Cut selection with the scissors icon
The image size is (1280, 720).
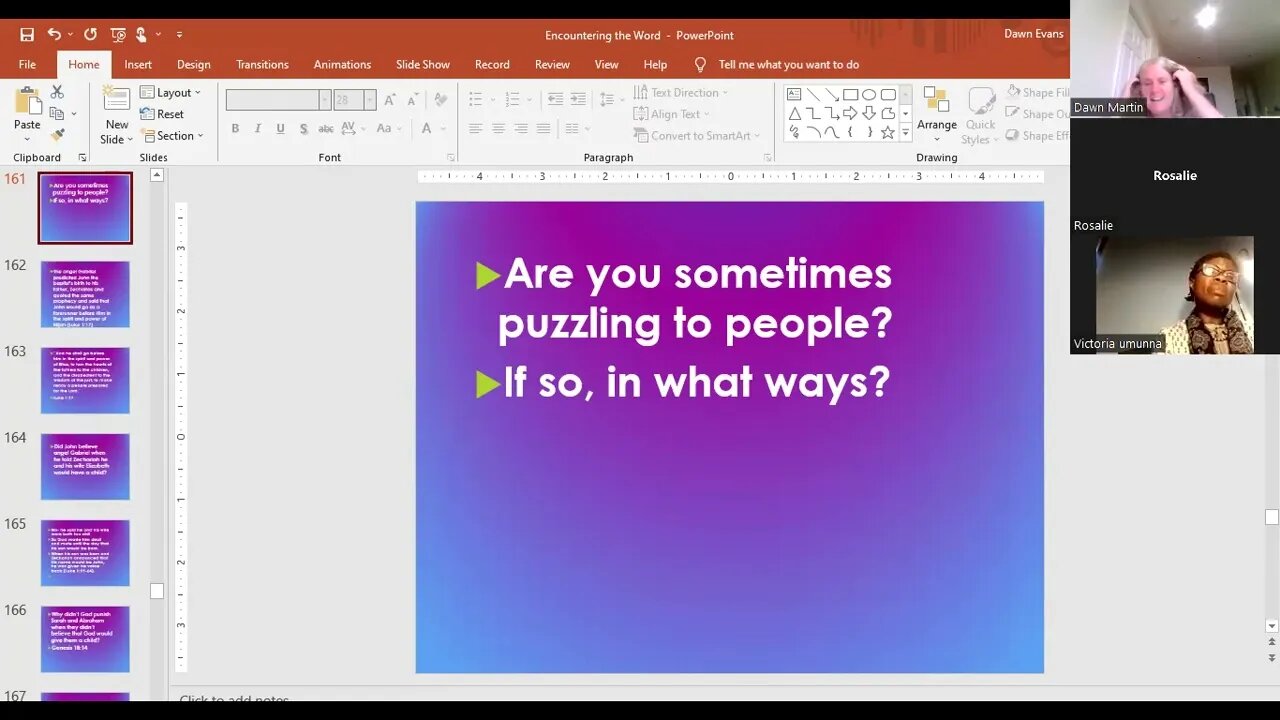[x=57, y=92]
